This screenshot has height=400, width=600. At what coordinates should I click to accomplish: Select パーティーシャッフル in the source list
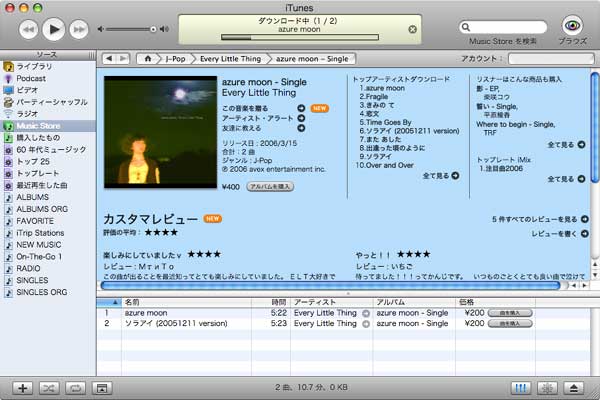click(48, 102)
